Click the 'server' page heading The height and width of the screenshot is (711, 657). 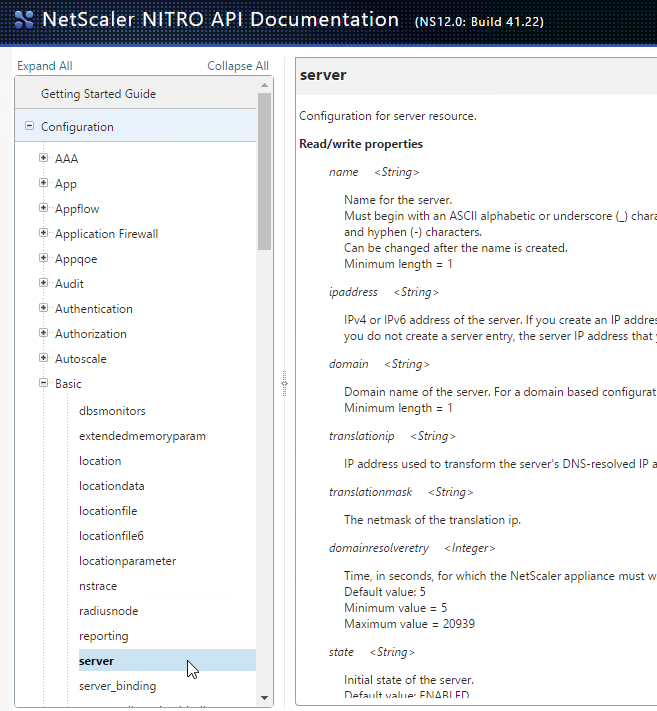tap(323, 75)
